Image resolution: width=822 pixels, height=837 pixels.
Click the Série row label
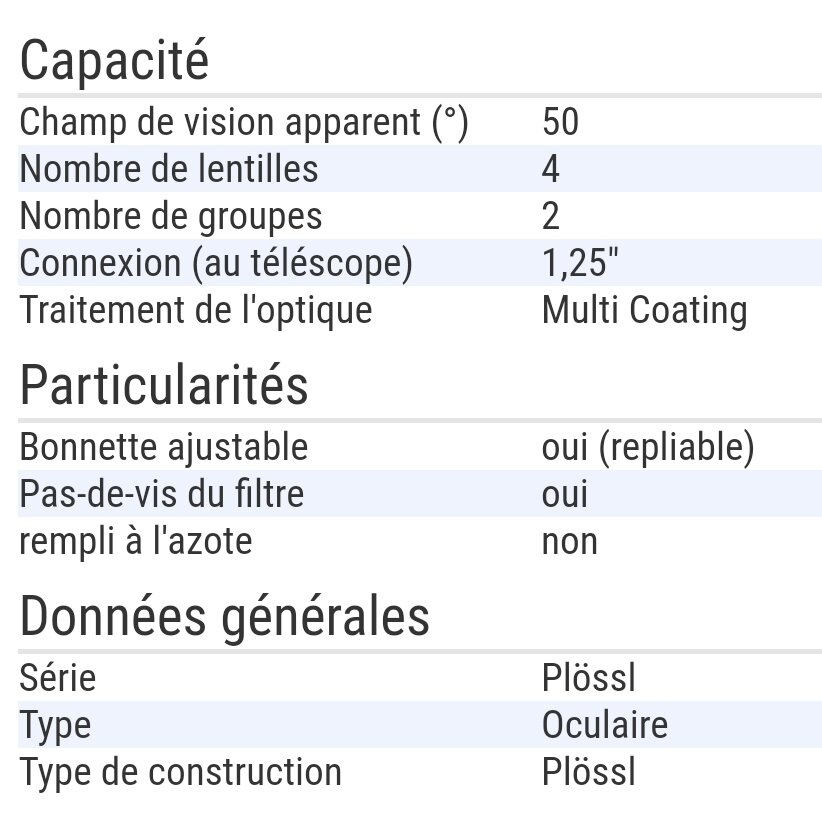(58, 678)
